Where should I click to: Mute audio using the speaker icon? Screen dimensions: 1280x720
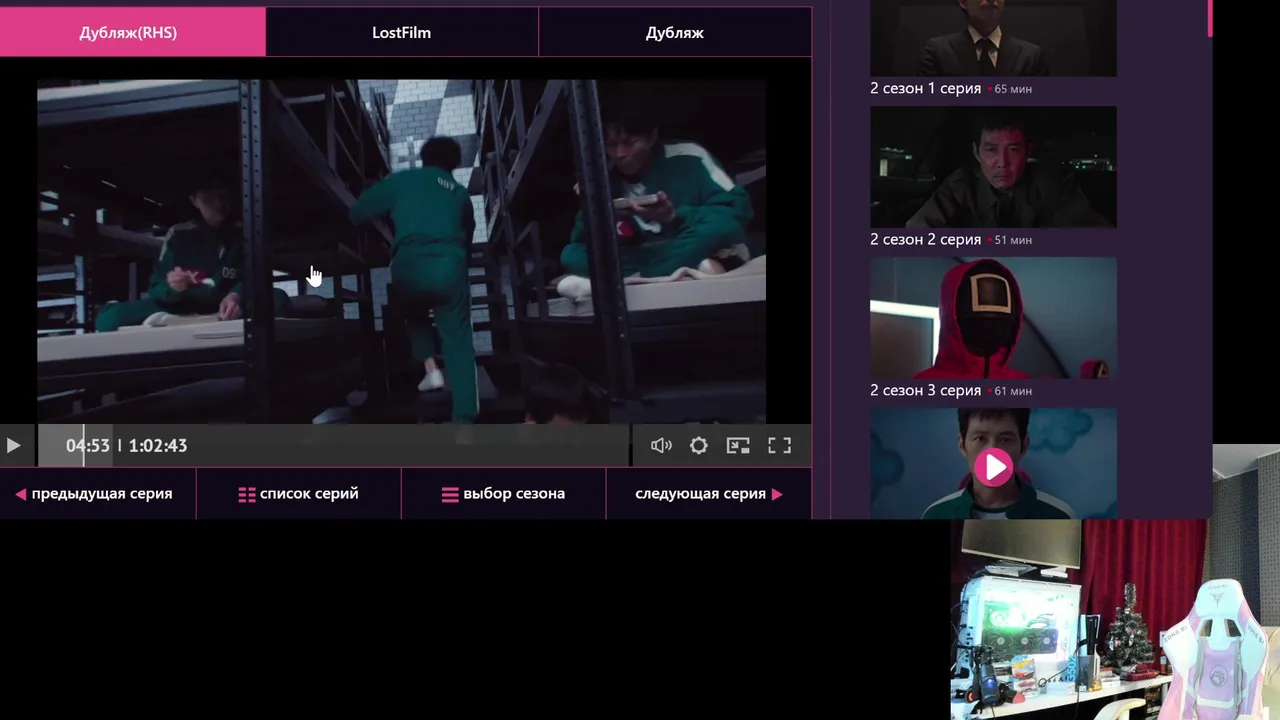click(661, 446)
